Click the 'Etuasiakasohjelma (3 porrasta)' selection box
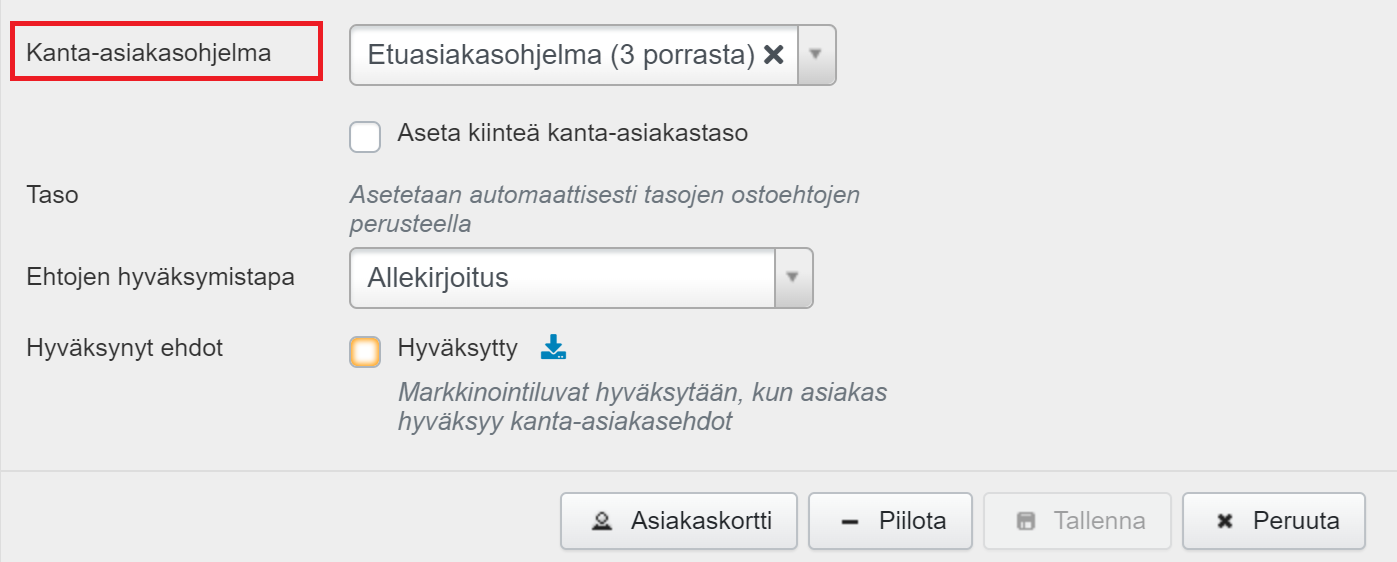The height and width of the screenshot is (562, 1397). click(x=560, y=55)
